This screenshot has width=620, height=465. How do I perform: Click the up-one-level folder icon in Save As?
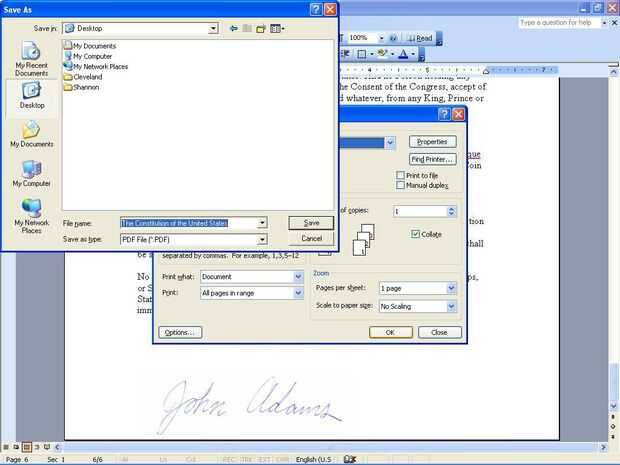(x=247, y=28)
